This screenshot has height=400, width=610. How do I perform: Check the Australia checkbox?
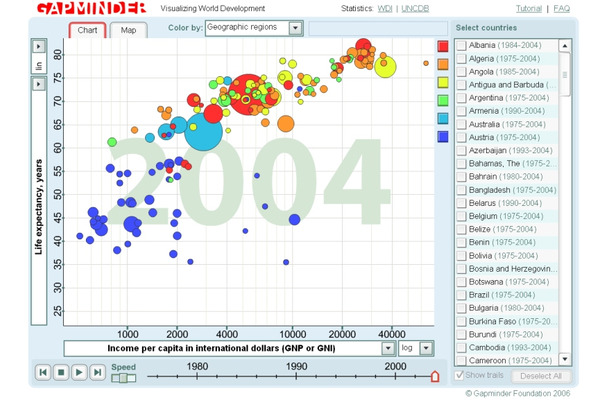coord(461,124)
